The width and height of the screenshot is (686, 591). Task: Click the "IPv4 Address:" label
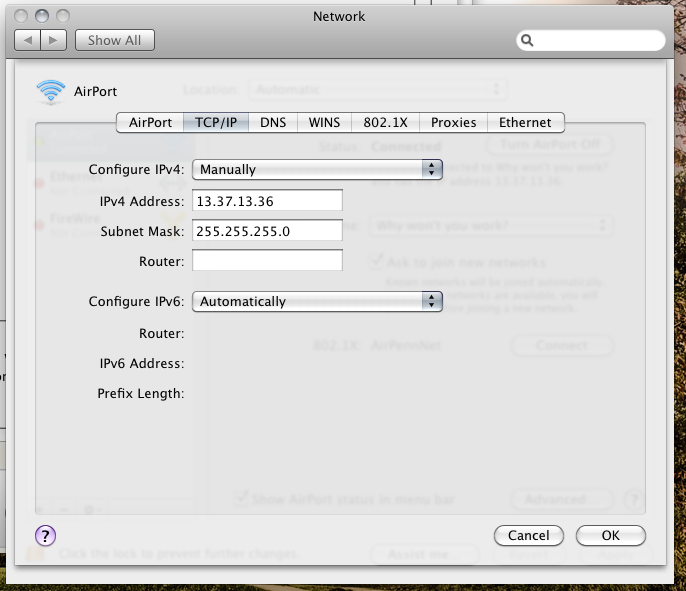142,201
